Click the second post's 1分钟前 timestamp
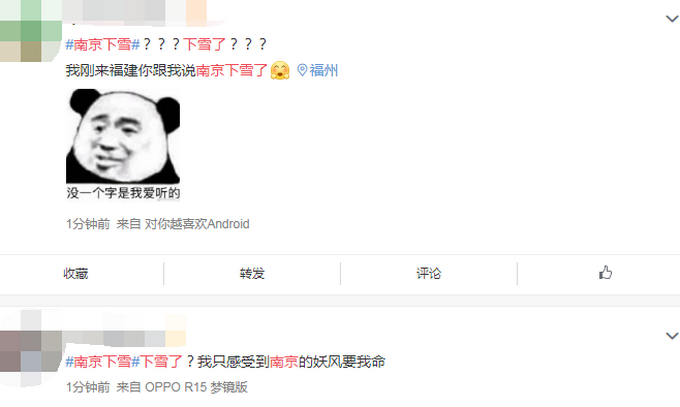 (88, 387)
